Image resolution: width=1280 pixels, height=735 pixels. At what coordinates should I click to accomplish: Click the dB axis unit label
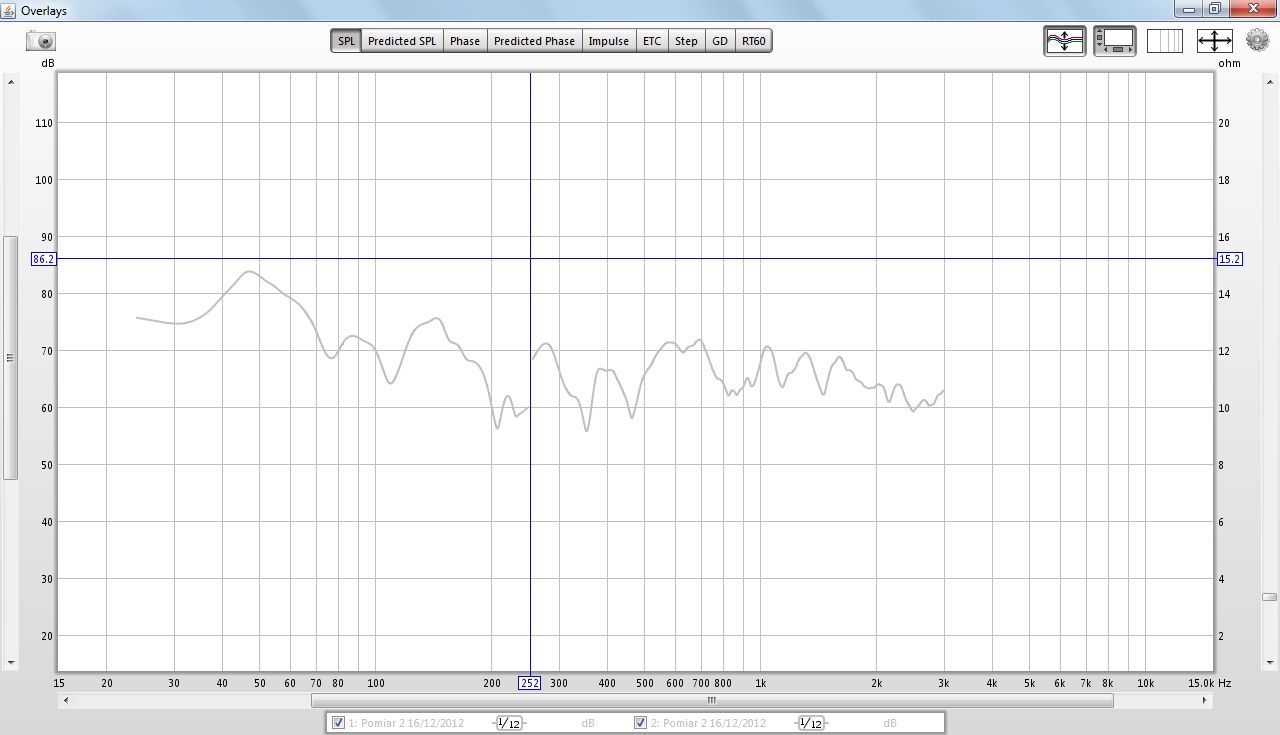pos(47,63)
